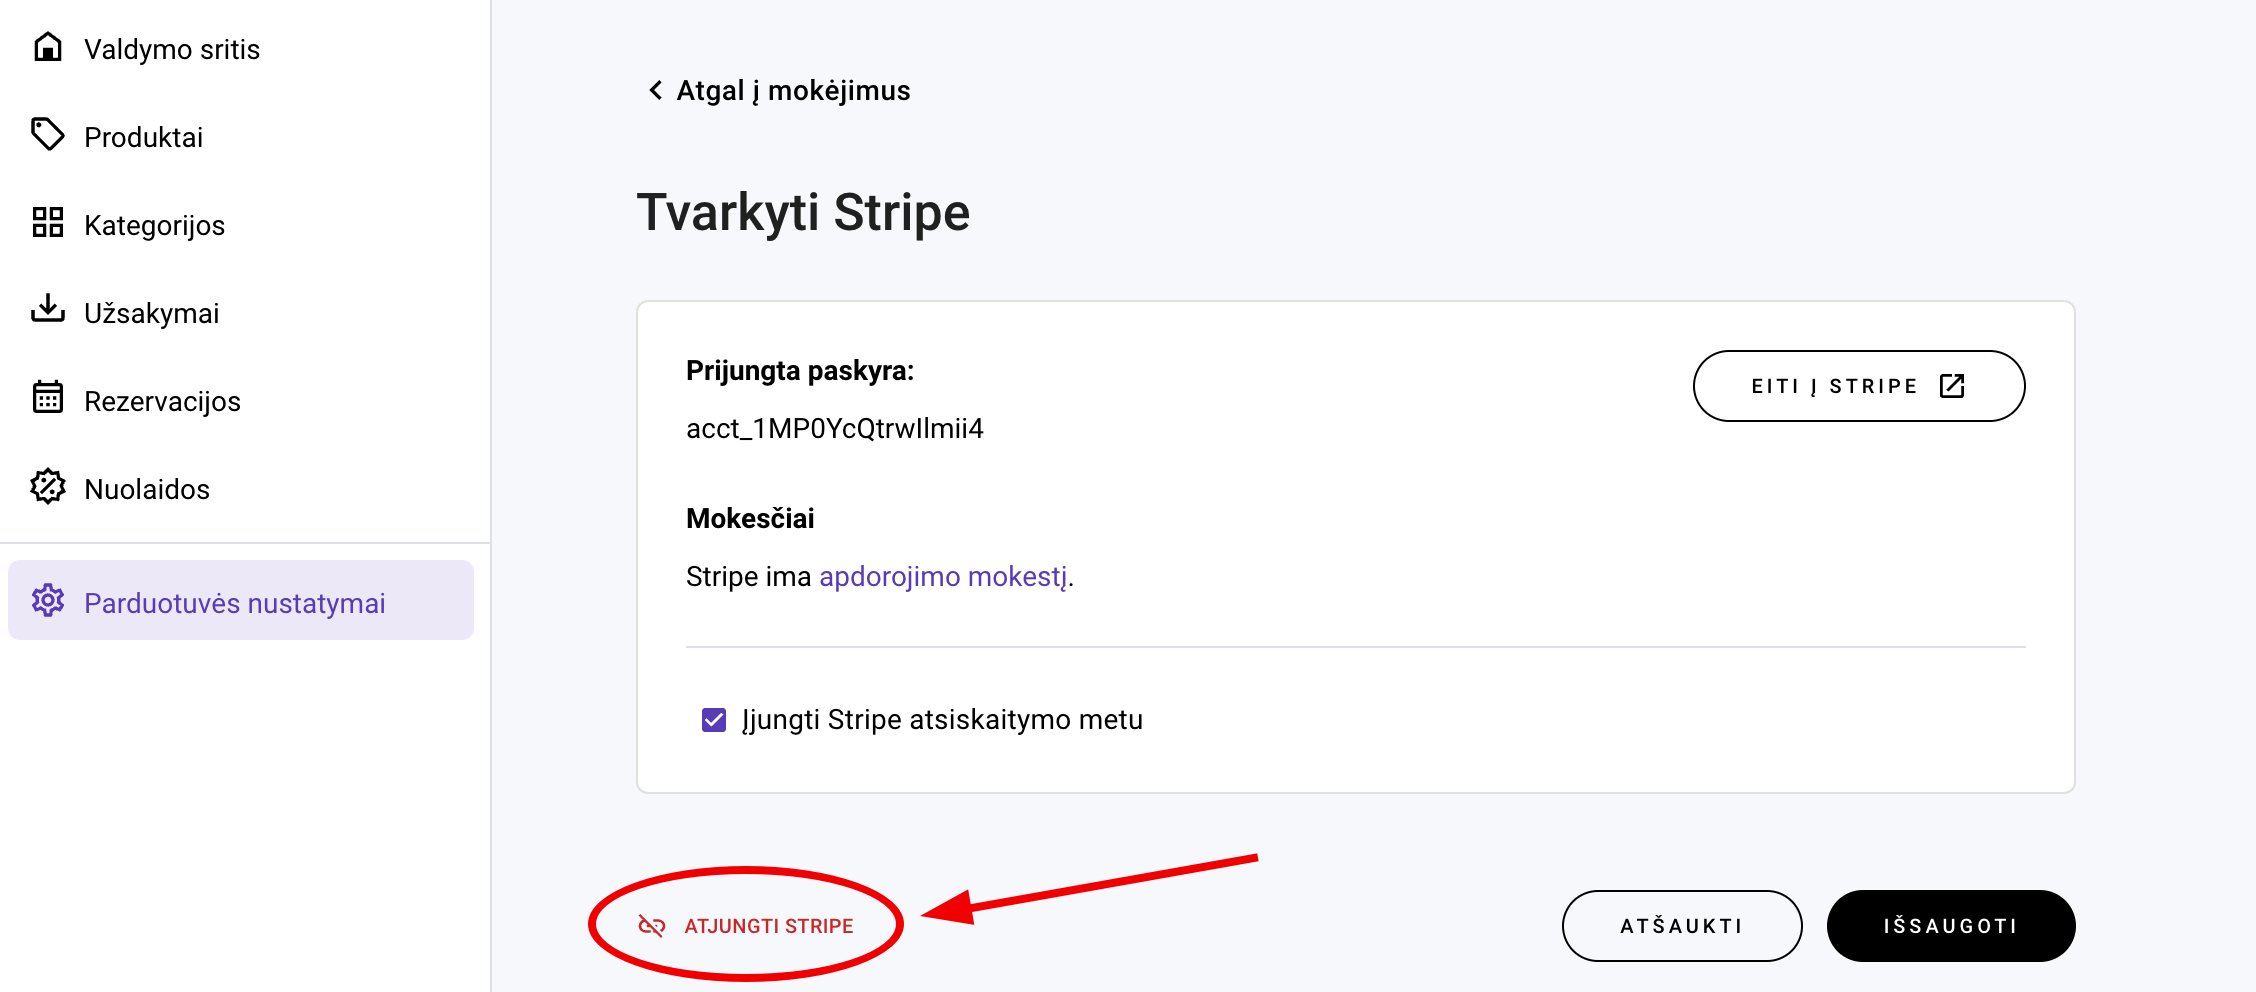Click the Kategorijos grid icon

click(48, 222)
